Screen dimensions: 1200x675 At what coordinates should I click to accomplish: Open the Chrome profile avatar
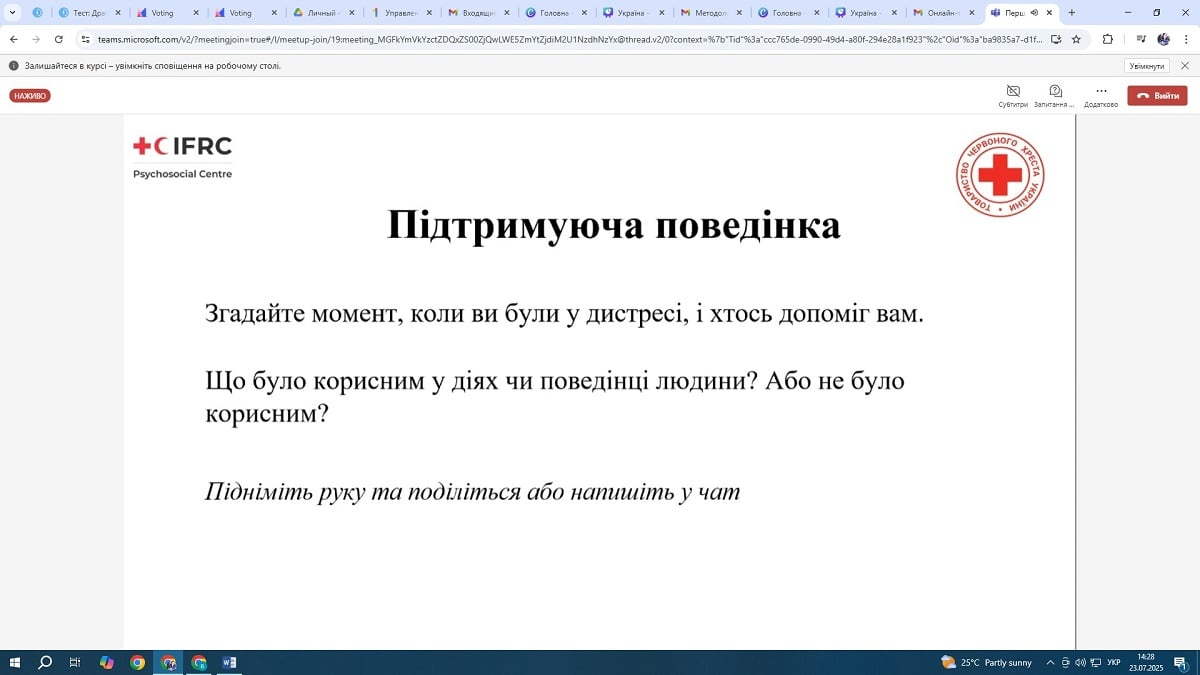1163,39
